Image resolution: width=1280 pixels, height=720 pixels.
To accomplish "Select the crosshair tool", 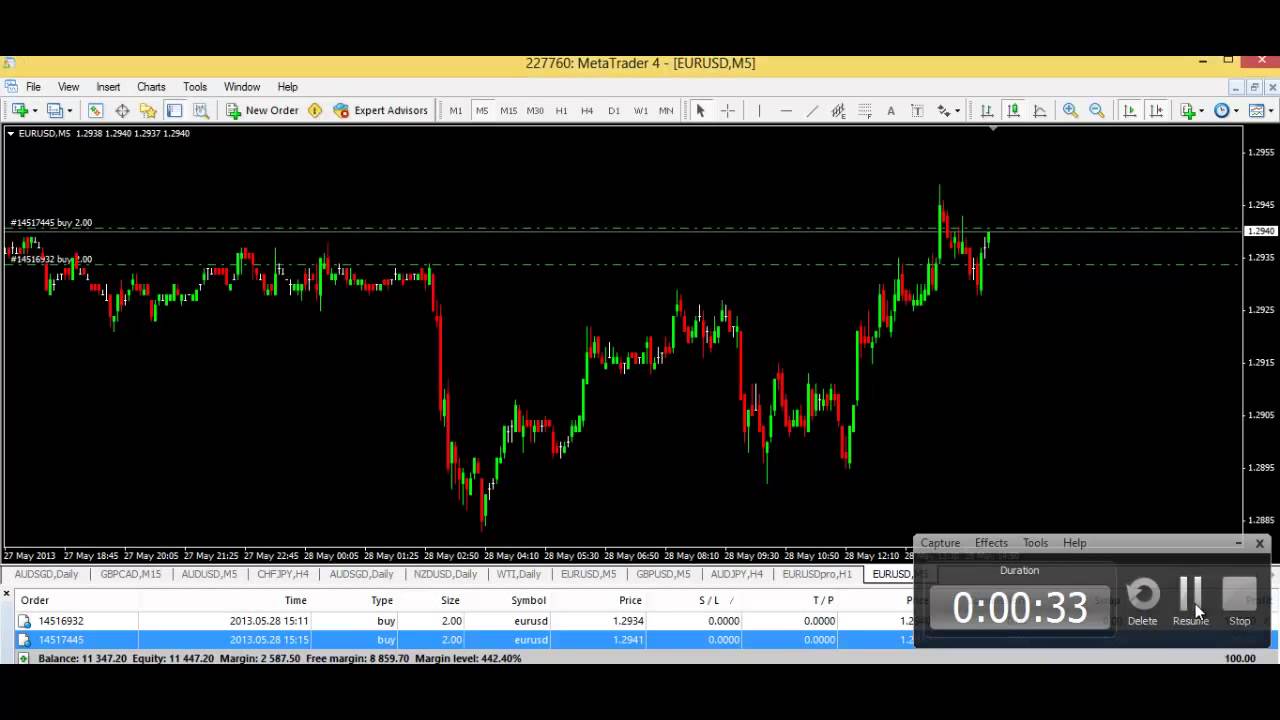I will click(x=728, y=110).
